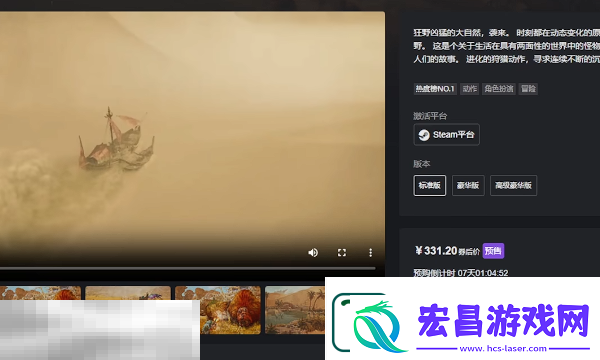Click the purple 预售 badge

(x=493, y=251)
